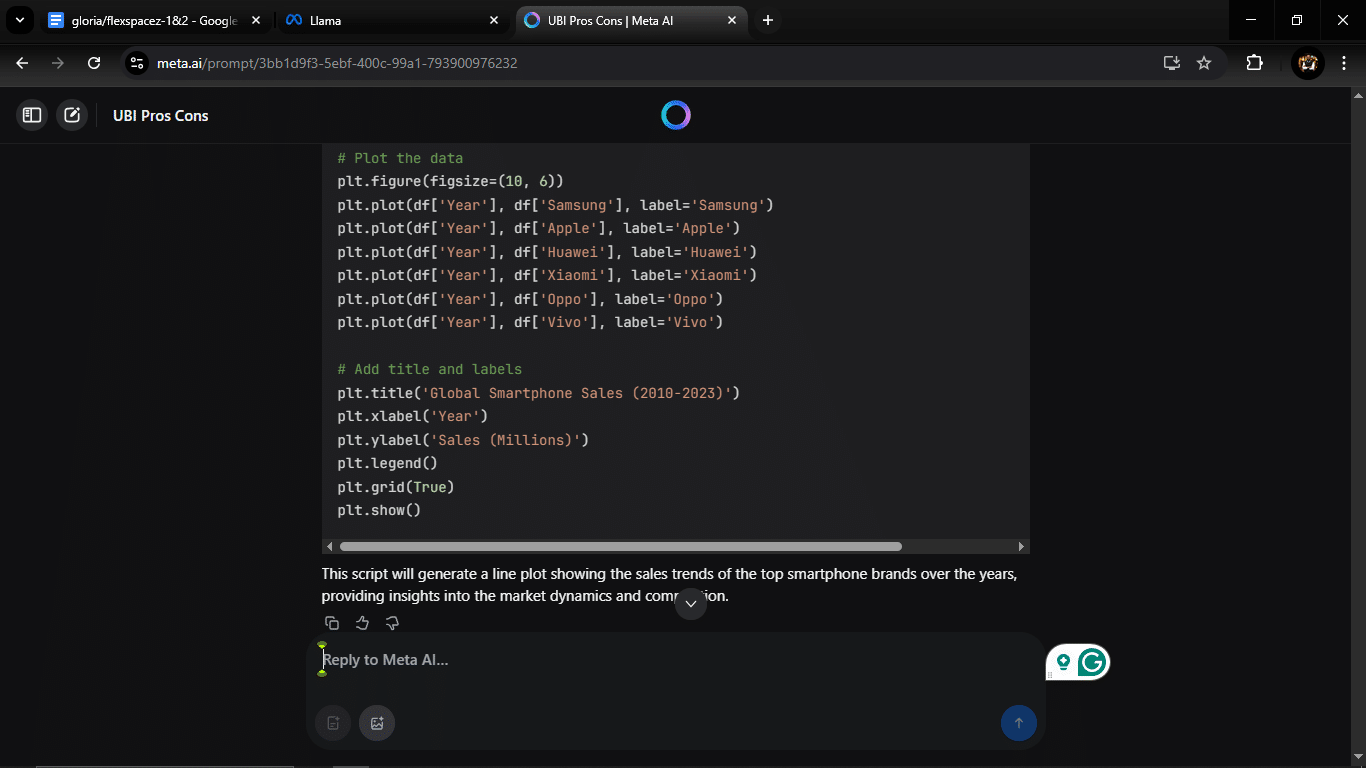
Task: Click the Huawei plt.plot code line
Action: point(547,252)
